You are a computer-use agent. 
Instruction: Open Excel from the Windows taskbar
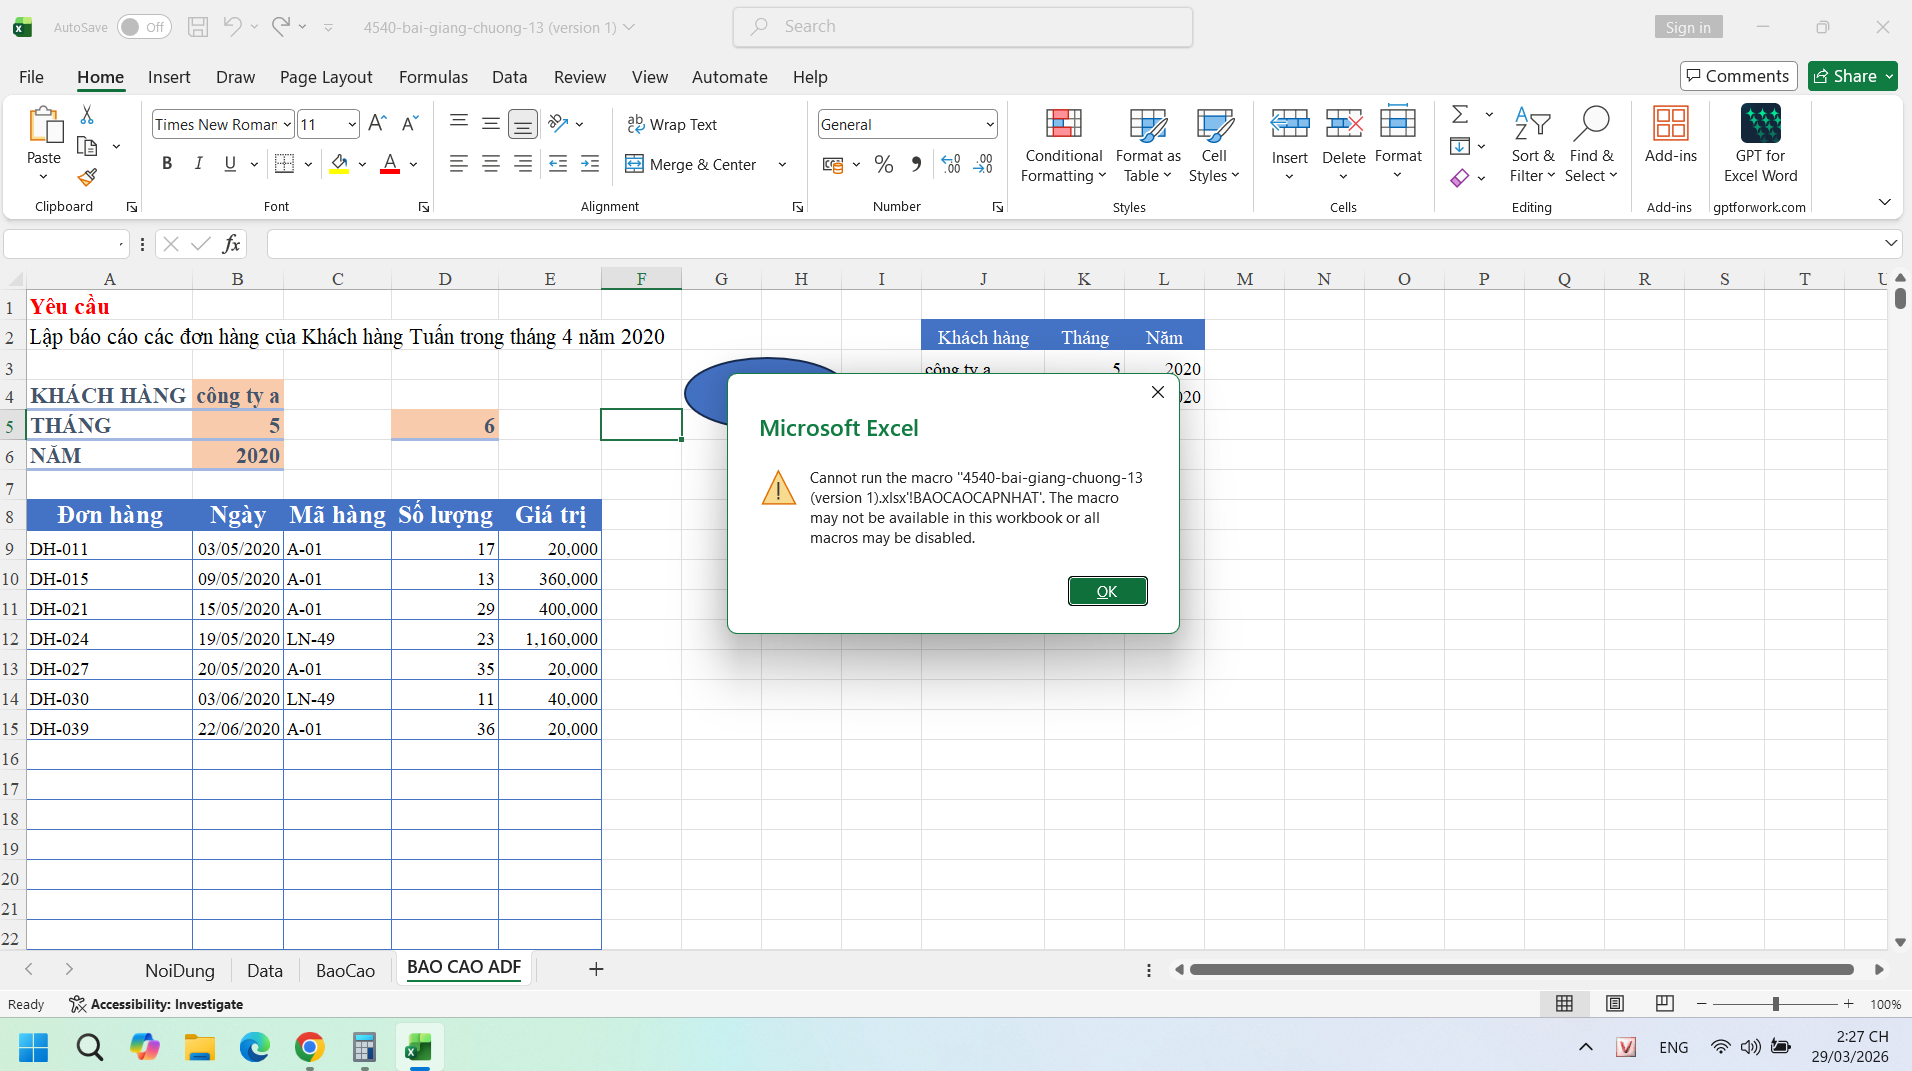418,1047
